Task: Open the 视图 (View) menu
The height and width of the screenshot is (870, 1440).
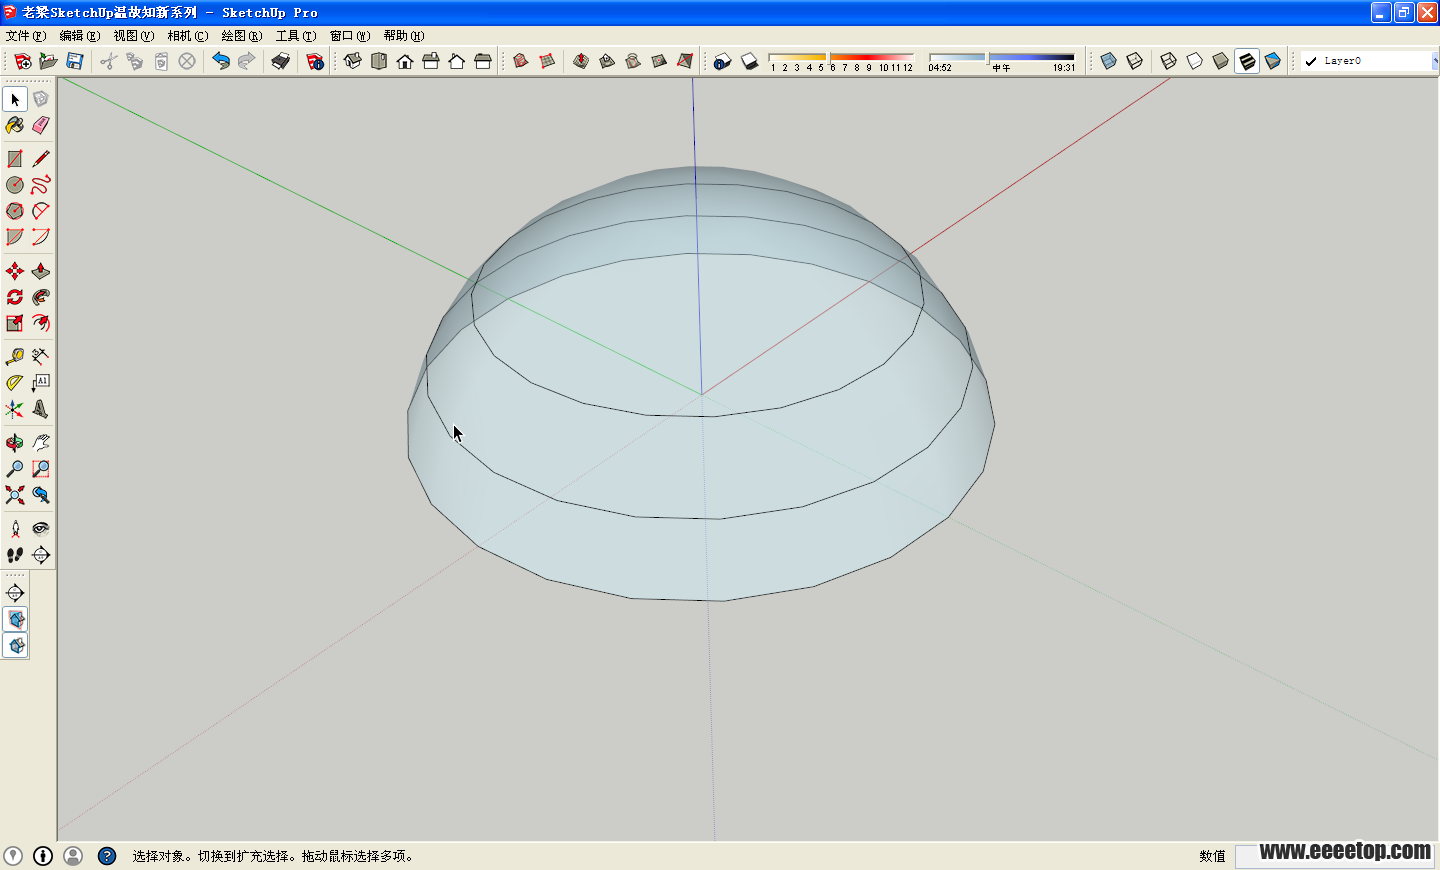Action: pos(134,36)
